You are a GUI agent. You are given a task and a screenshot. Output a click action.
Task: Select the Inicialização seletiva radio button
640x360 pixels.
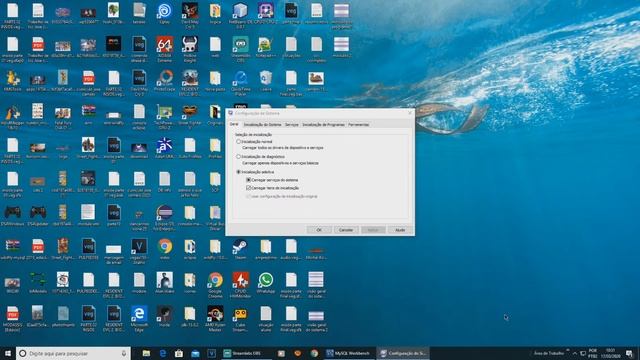[x=239, y=172]
